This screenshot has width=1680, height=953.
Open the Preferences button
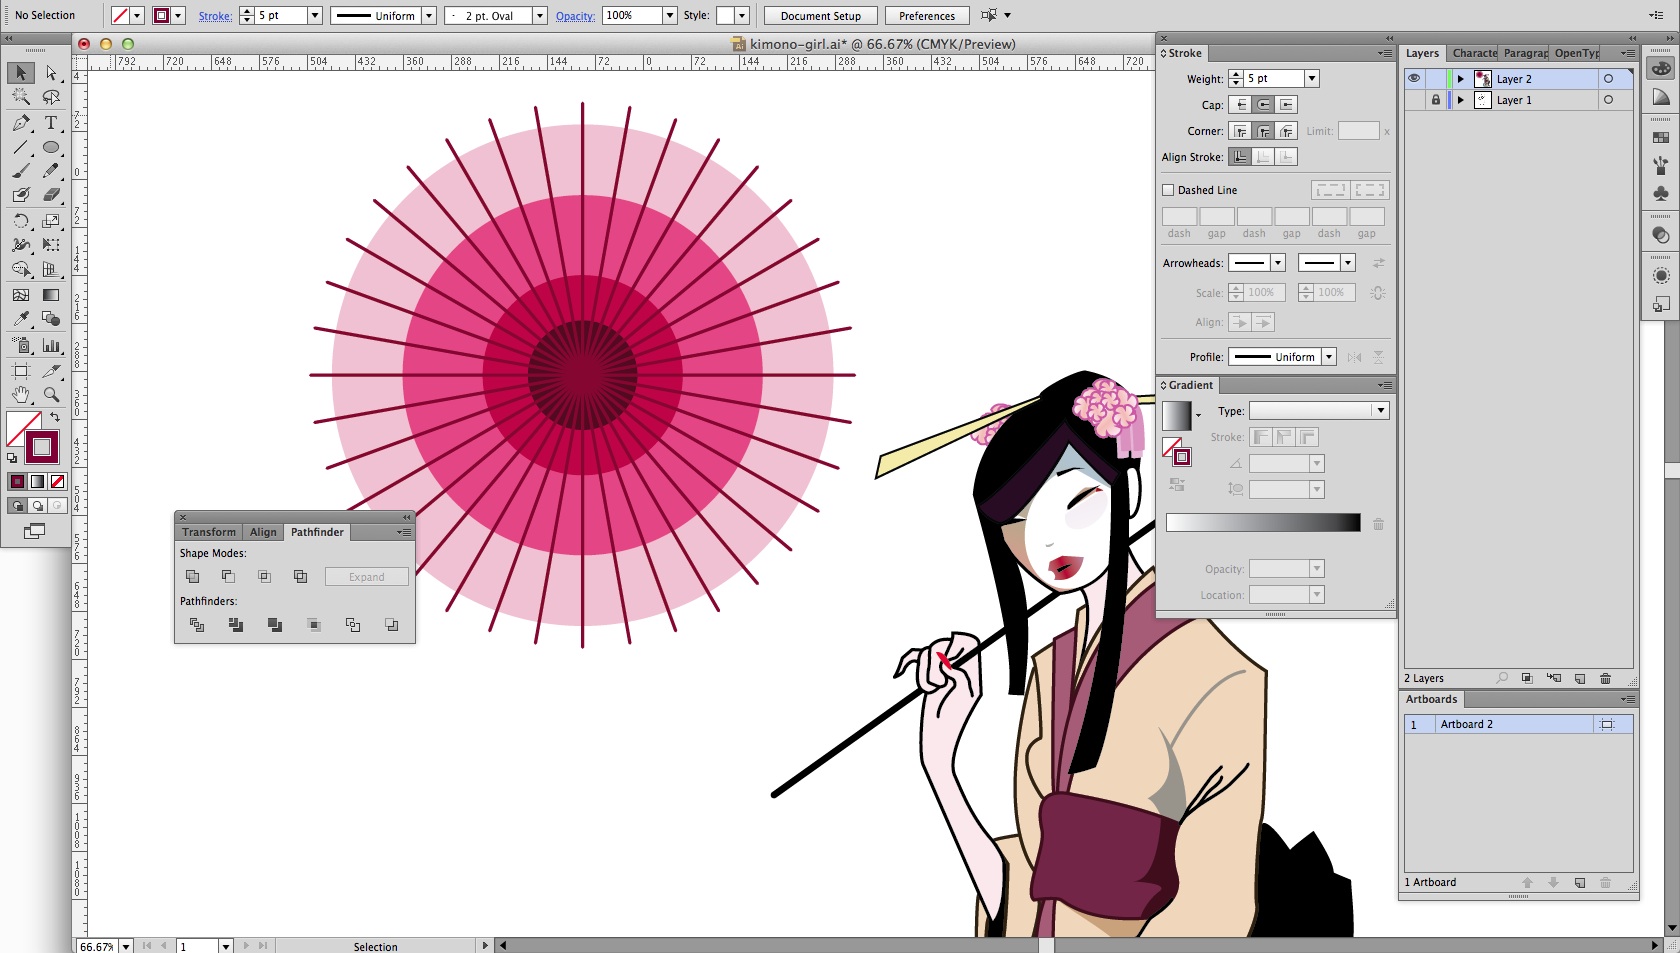pos(926,16)
